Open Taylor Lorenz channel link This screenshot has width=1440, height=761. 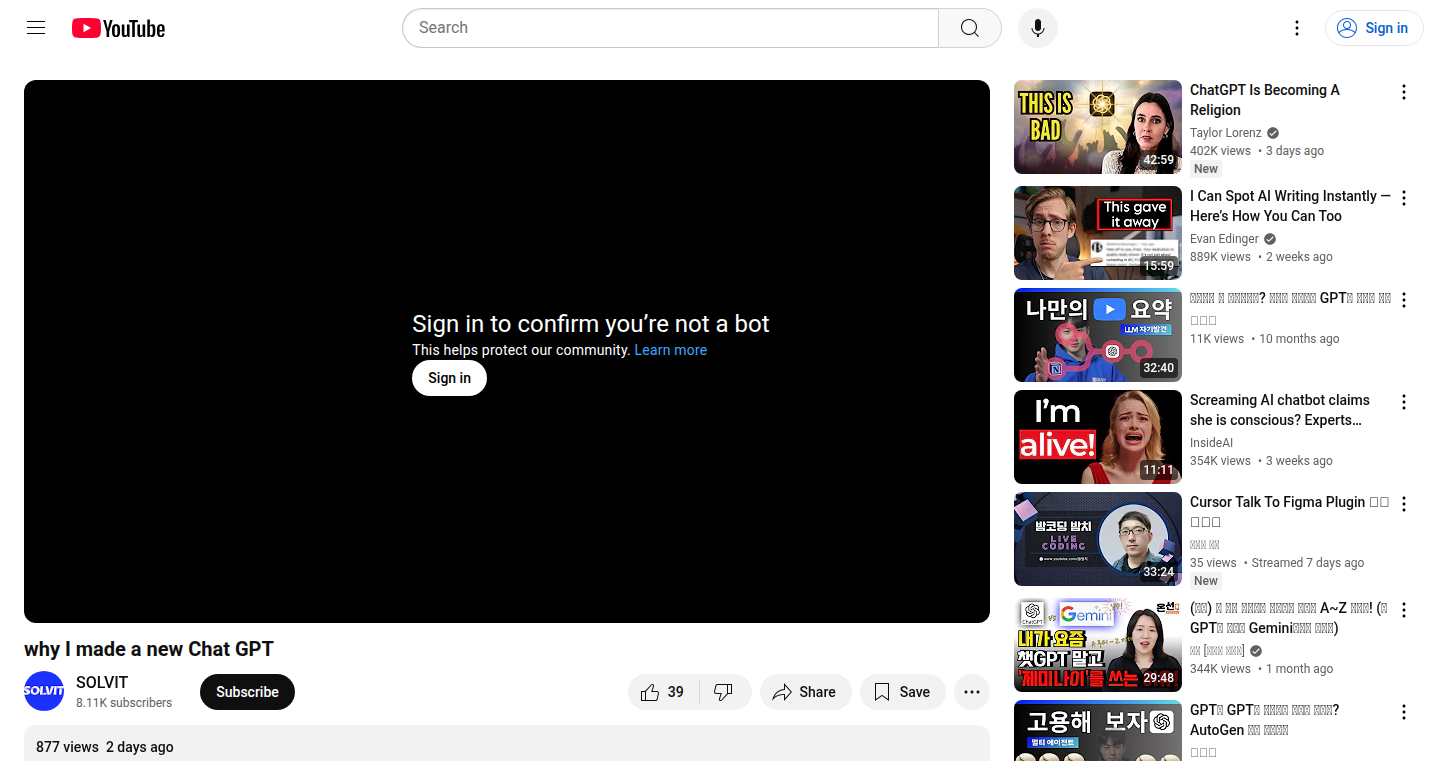[x=1226, y=133]
